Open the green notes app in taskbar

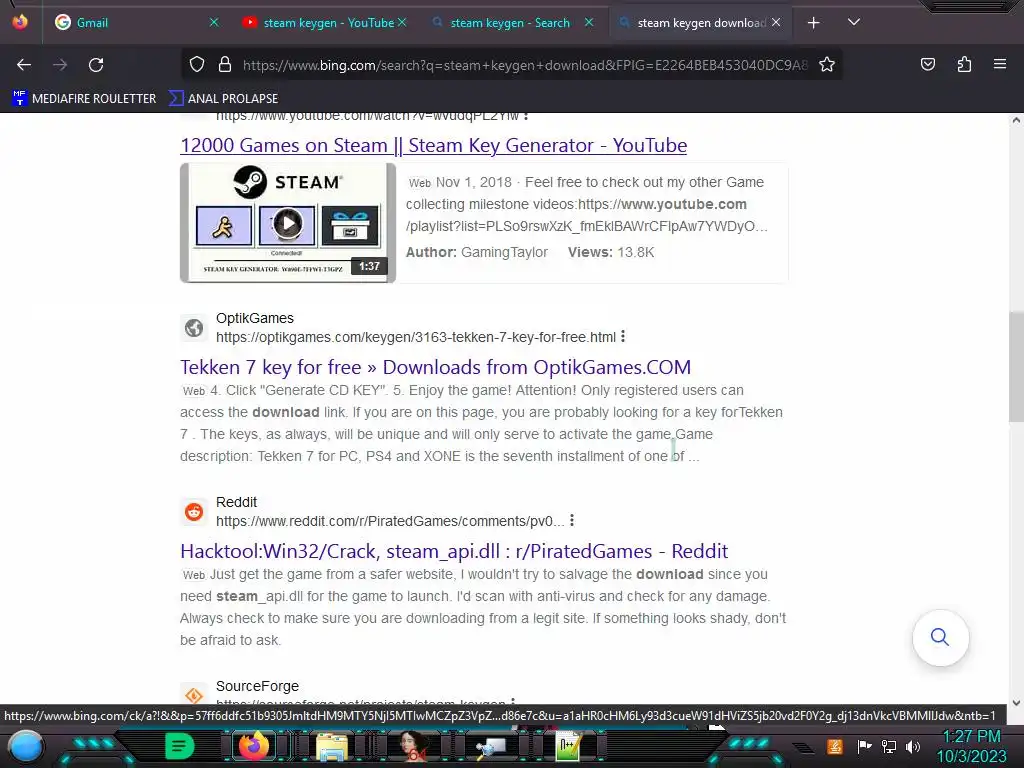(x=179, y=746)
